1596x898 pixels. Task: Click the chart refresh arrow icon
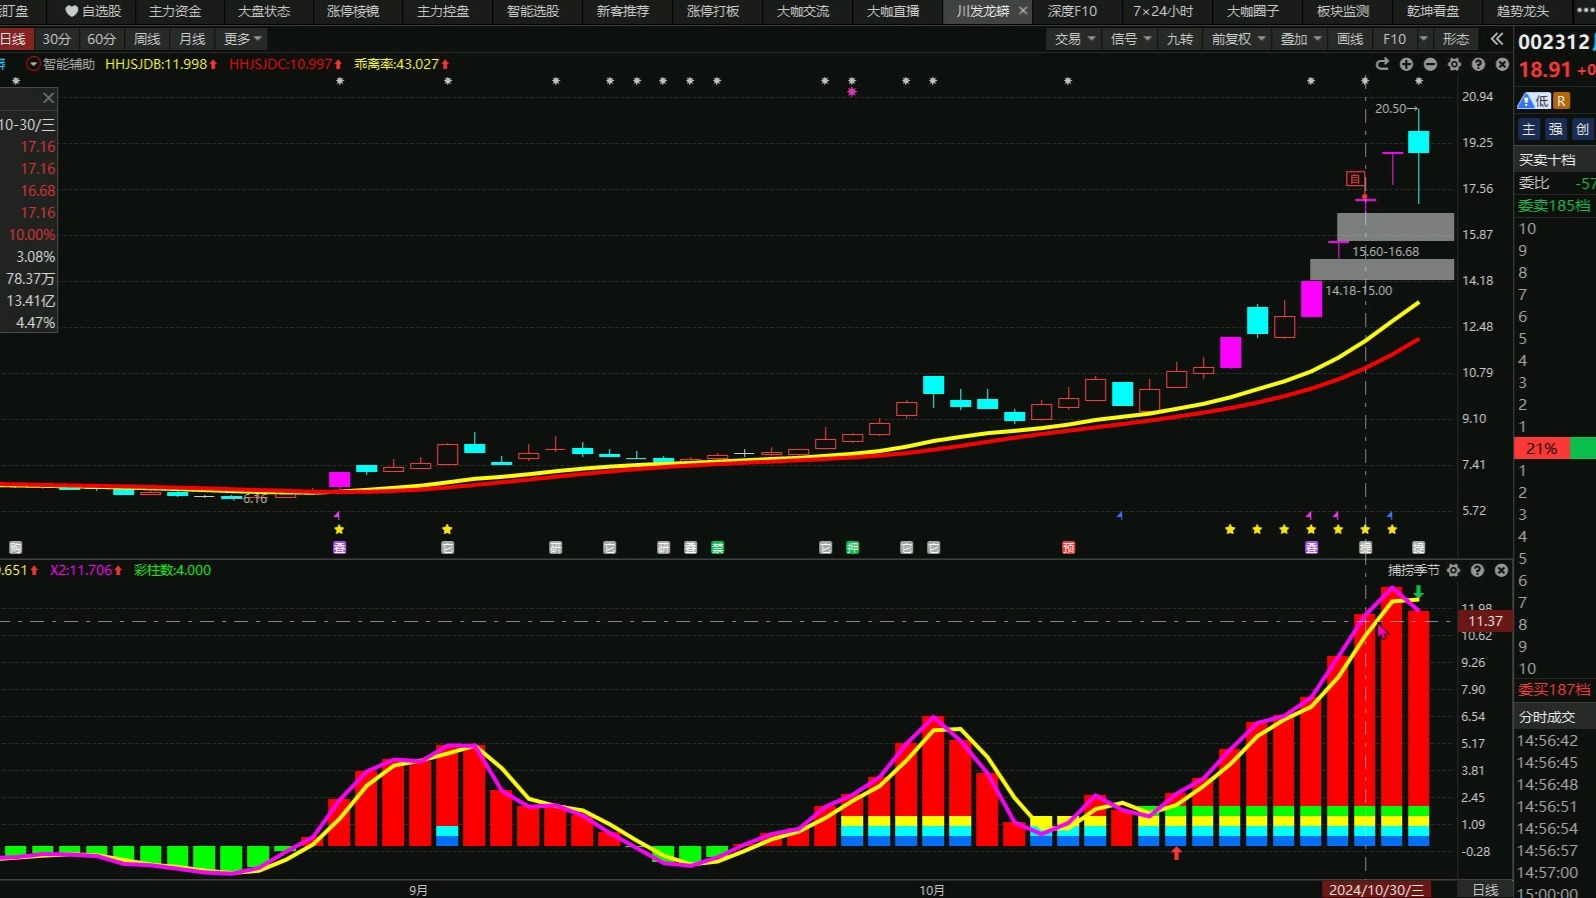coord(1382,64)
